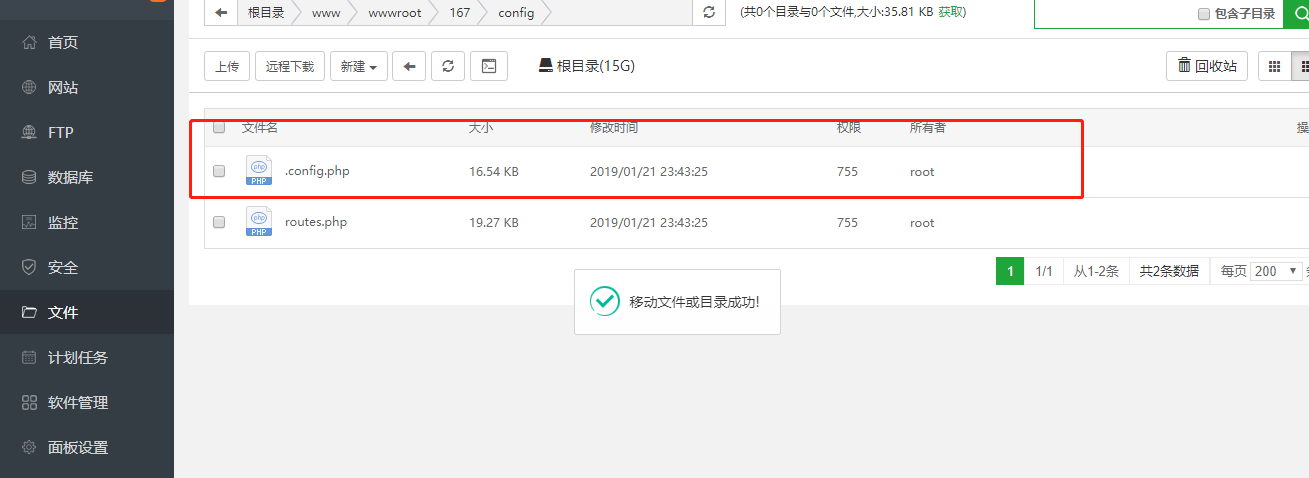The image size is (1309, 478).
Task: Click the 共2条数据 pagination text
Action: point(1169,271)
